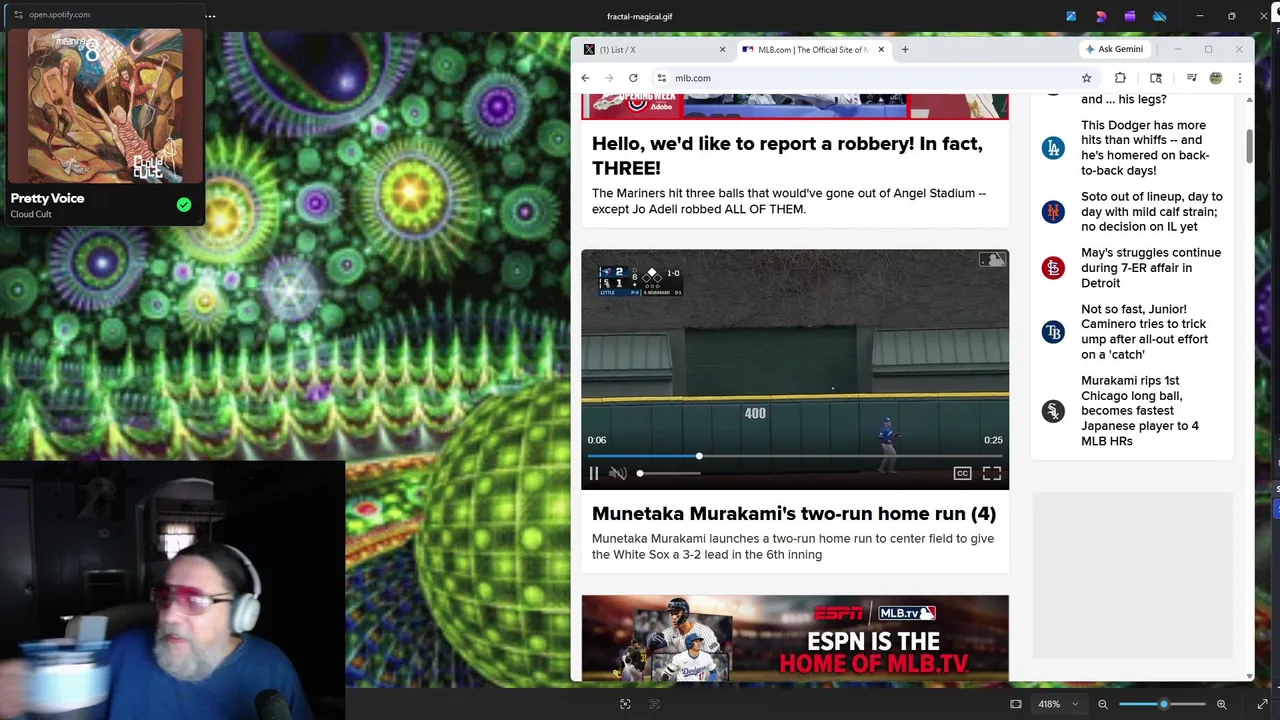Click the Chrome forward navigation arrow
The height and width of the screenshot is (720, 1280).
tap(610, 78)
